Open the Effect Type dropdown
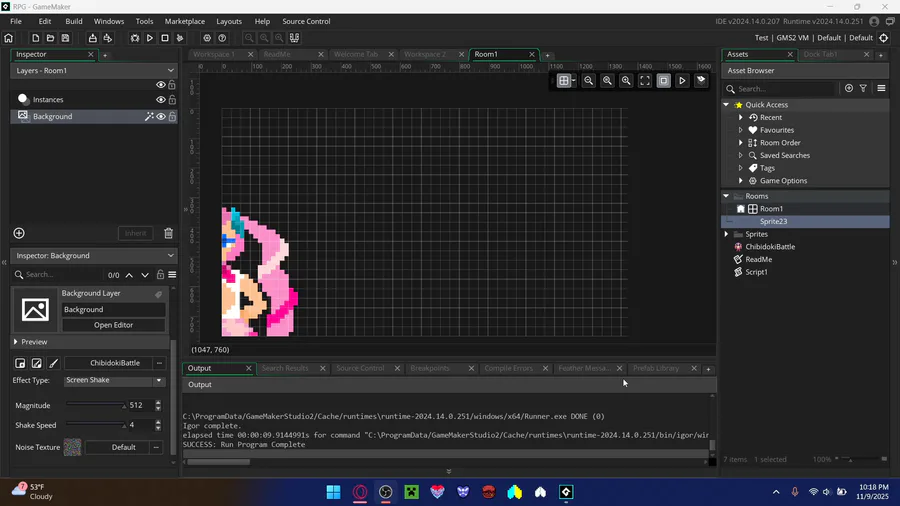The image size is (900, 506). [115, 380]
